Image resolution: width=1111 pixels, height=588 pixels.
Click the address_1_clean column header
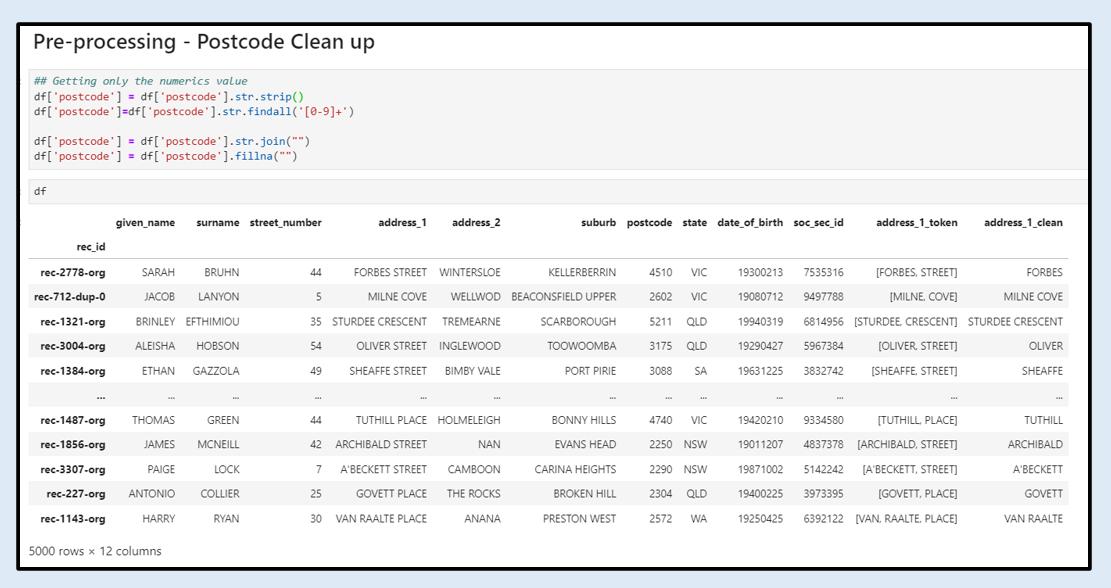[1023, 222]
